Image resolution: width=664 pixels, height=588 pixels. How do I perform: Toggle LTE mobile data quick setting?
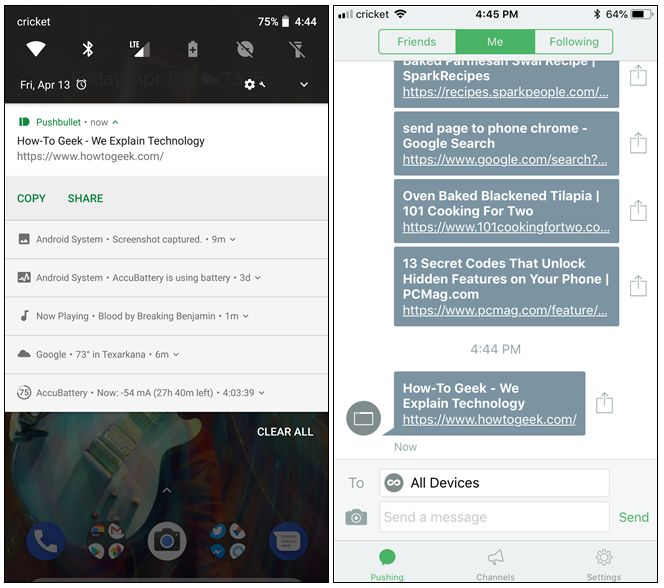(x=140, y=49)
